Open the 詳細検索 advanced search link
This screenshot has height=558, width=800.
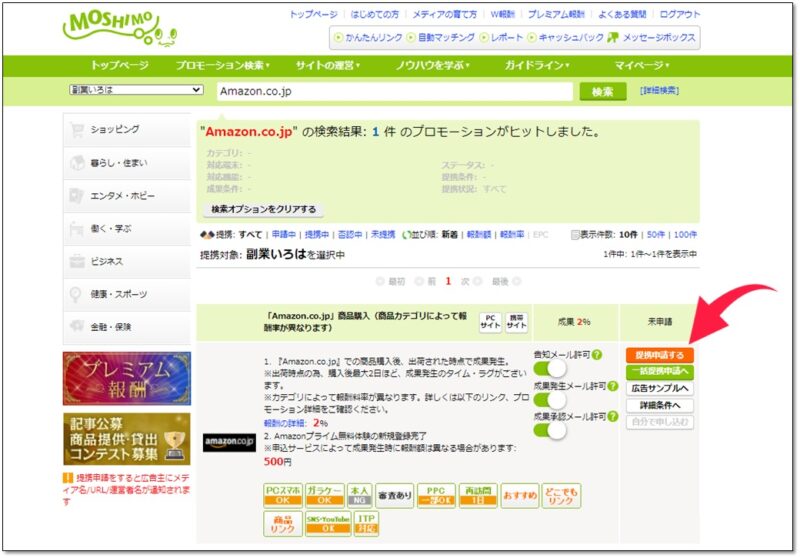[x=659, y=91]
